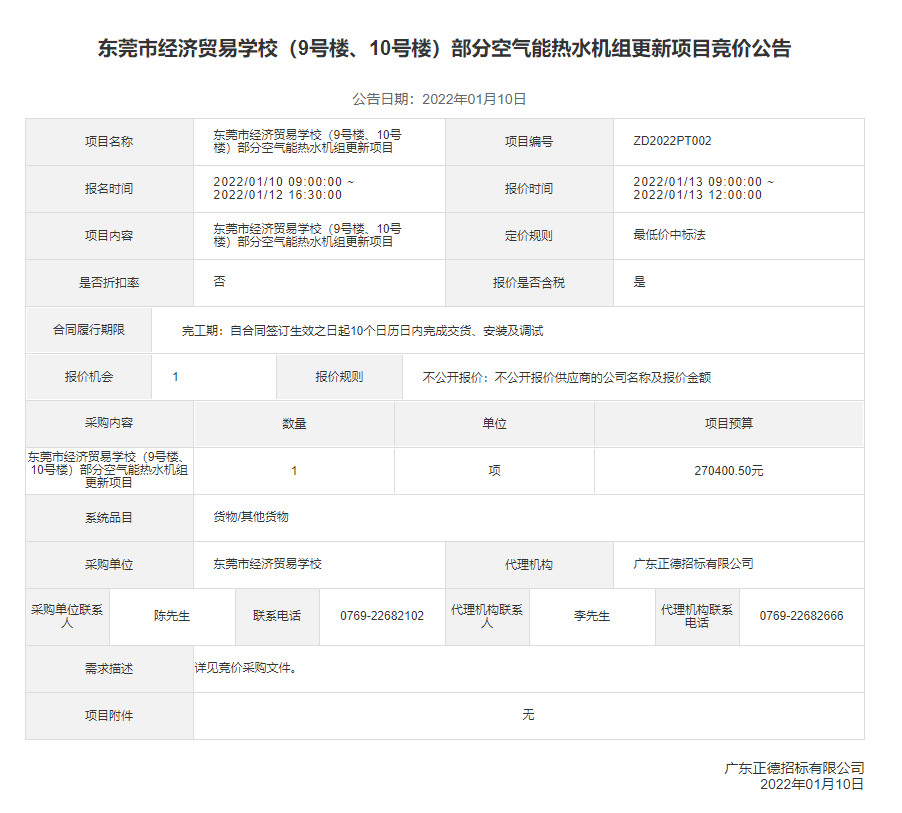902x813 pixels.
Task: Select phone number 0769-22682666
Action: pyautogui.click(x=801, y=616)
